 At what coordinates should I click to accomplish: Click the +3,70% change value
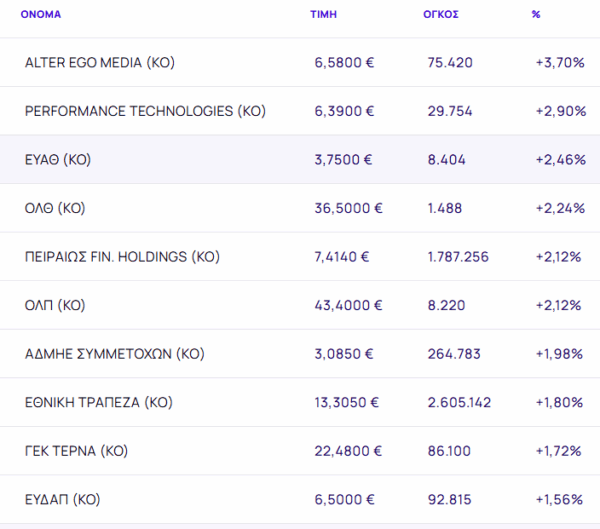[560, 63]
